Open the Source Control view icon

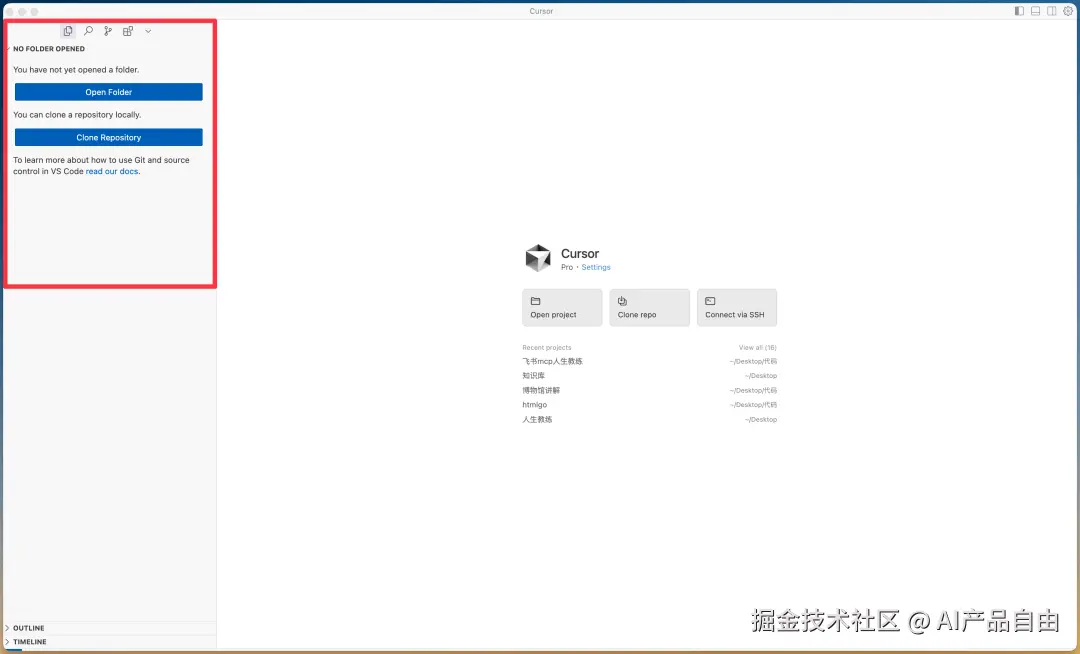[x=108, y=31]
